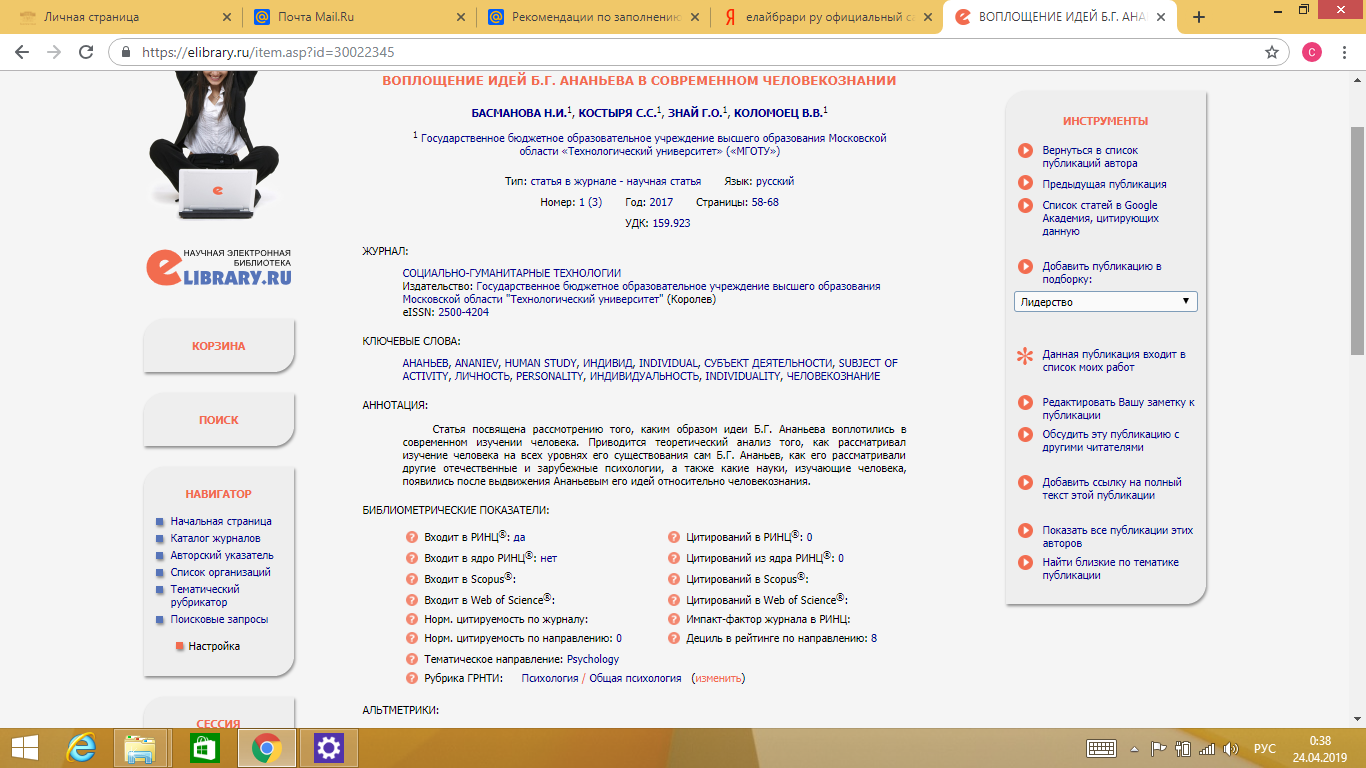Click author КОЛОМОЕЦ В.В.
This screenshot has height=768, width=1366.
(x=778, y=113)
